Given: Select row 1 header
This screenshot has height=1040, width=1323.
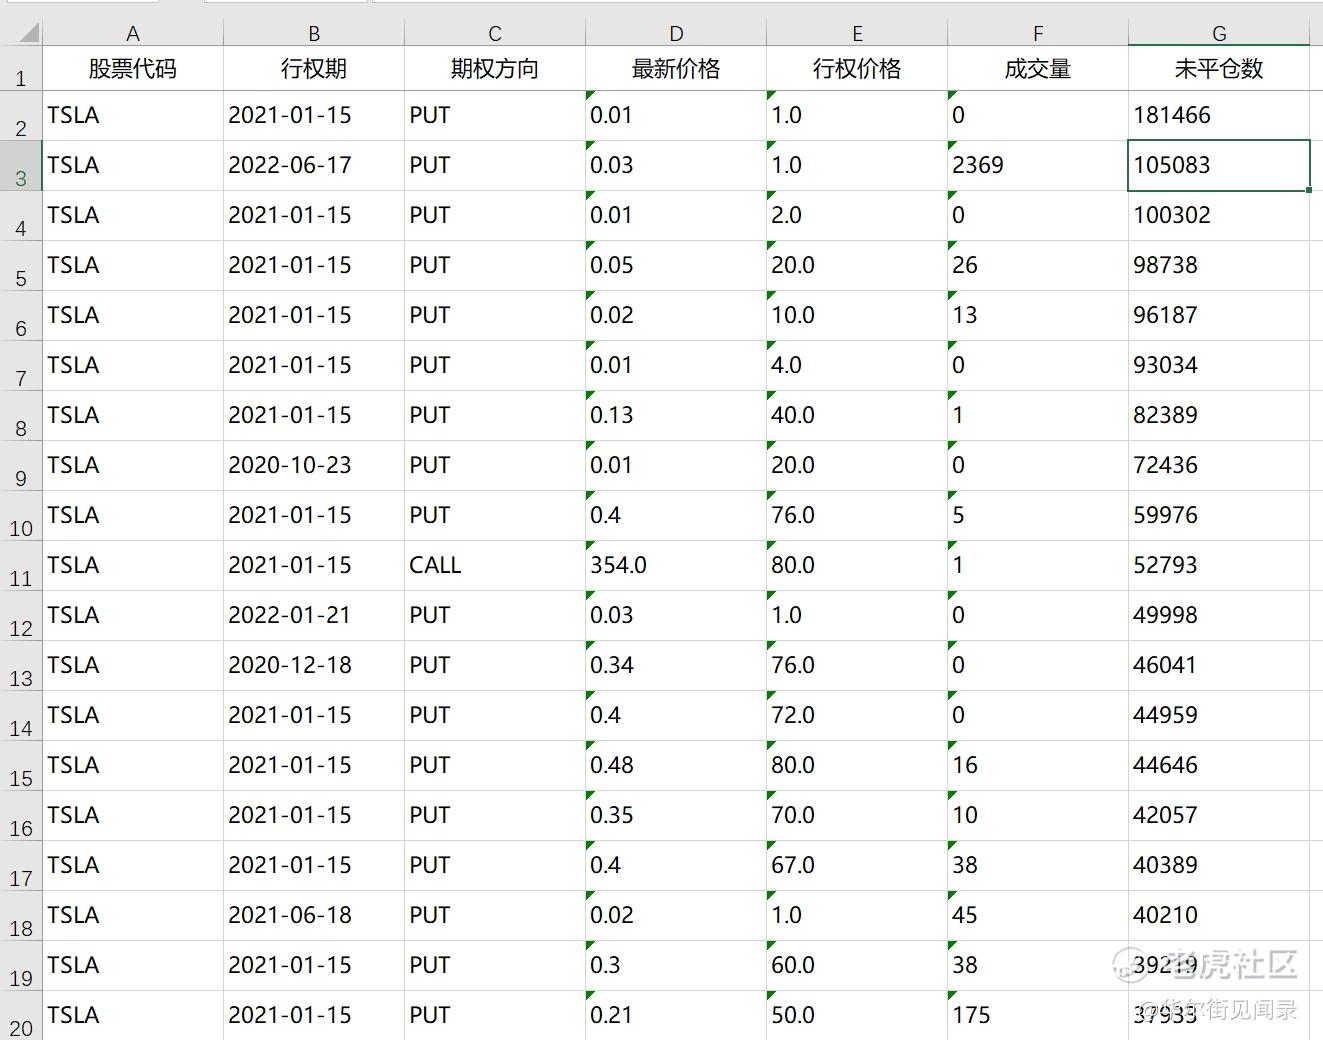Looking at the screenshot, I should [21, 68].
